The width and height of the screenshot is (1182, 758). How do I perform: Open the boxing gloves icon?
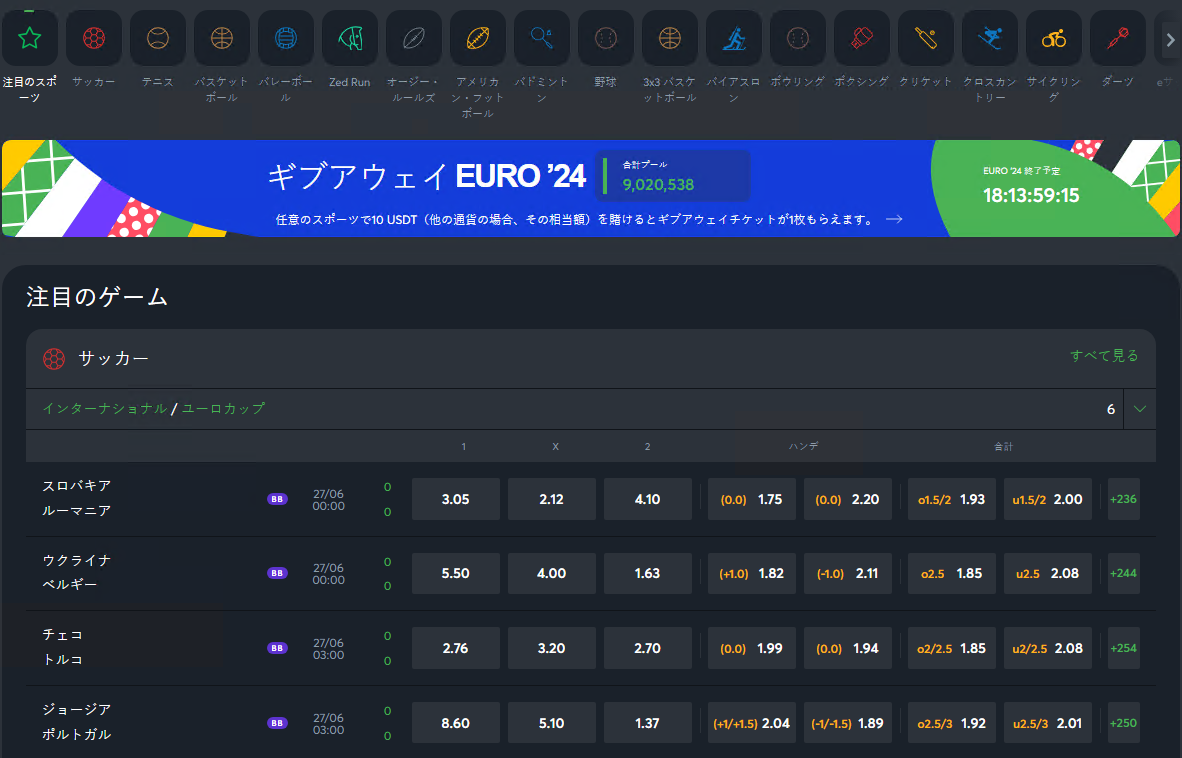[x=862, y=38]
